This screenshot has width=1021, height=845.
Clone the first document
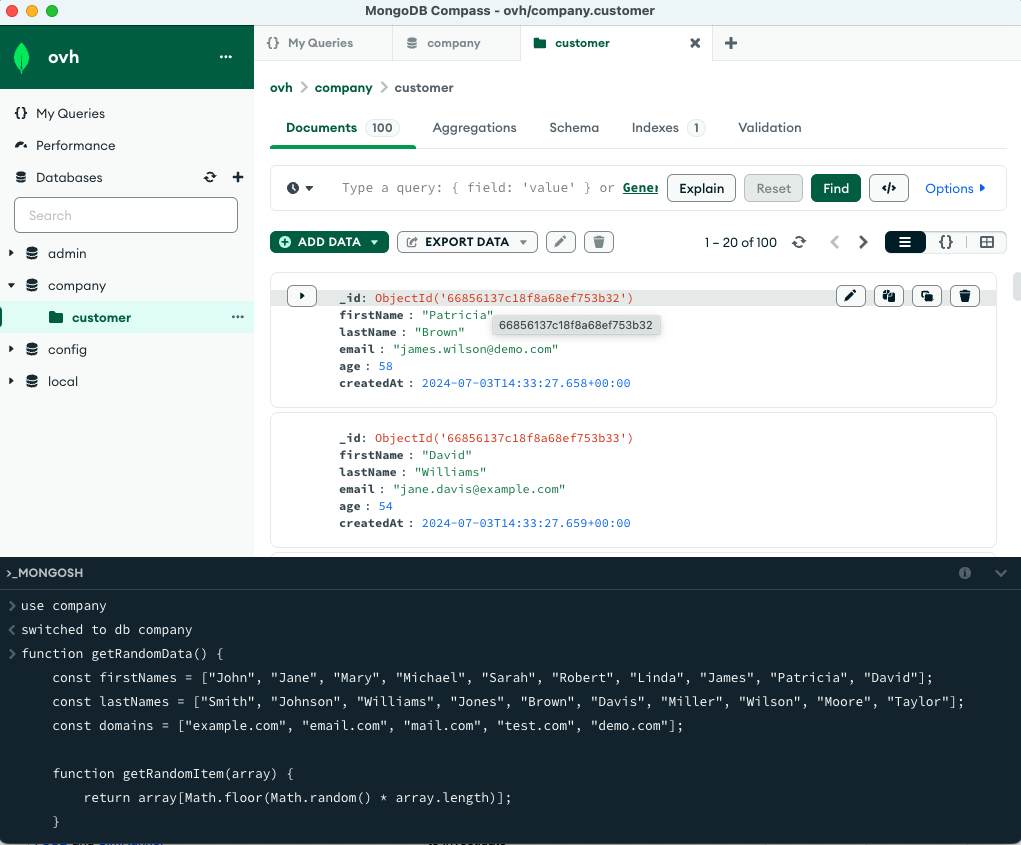[927, 295]
